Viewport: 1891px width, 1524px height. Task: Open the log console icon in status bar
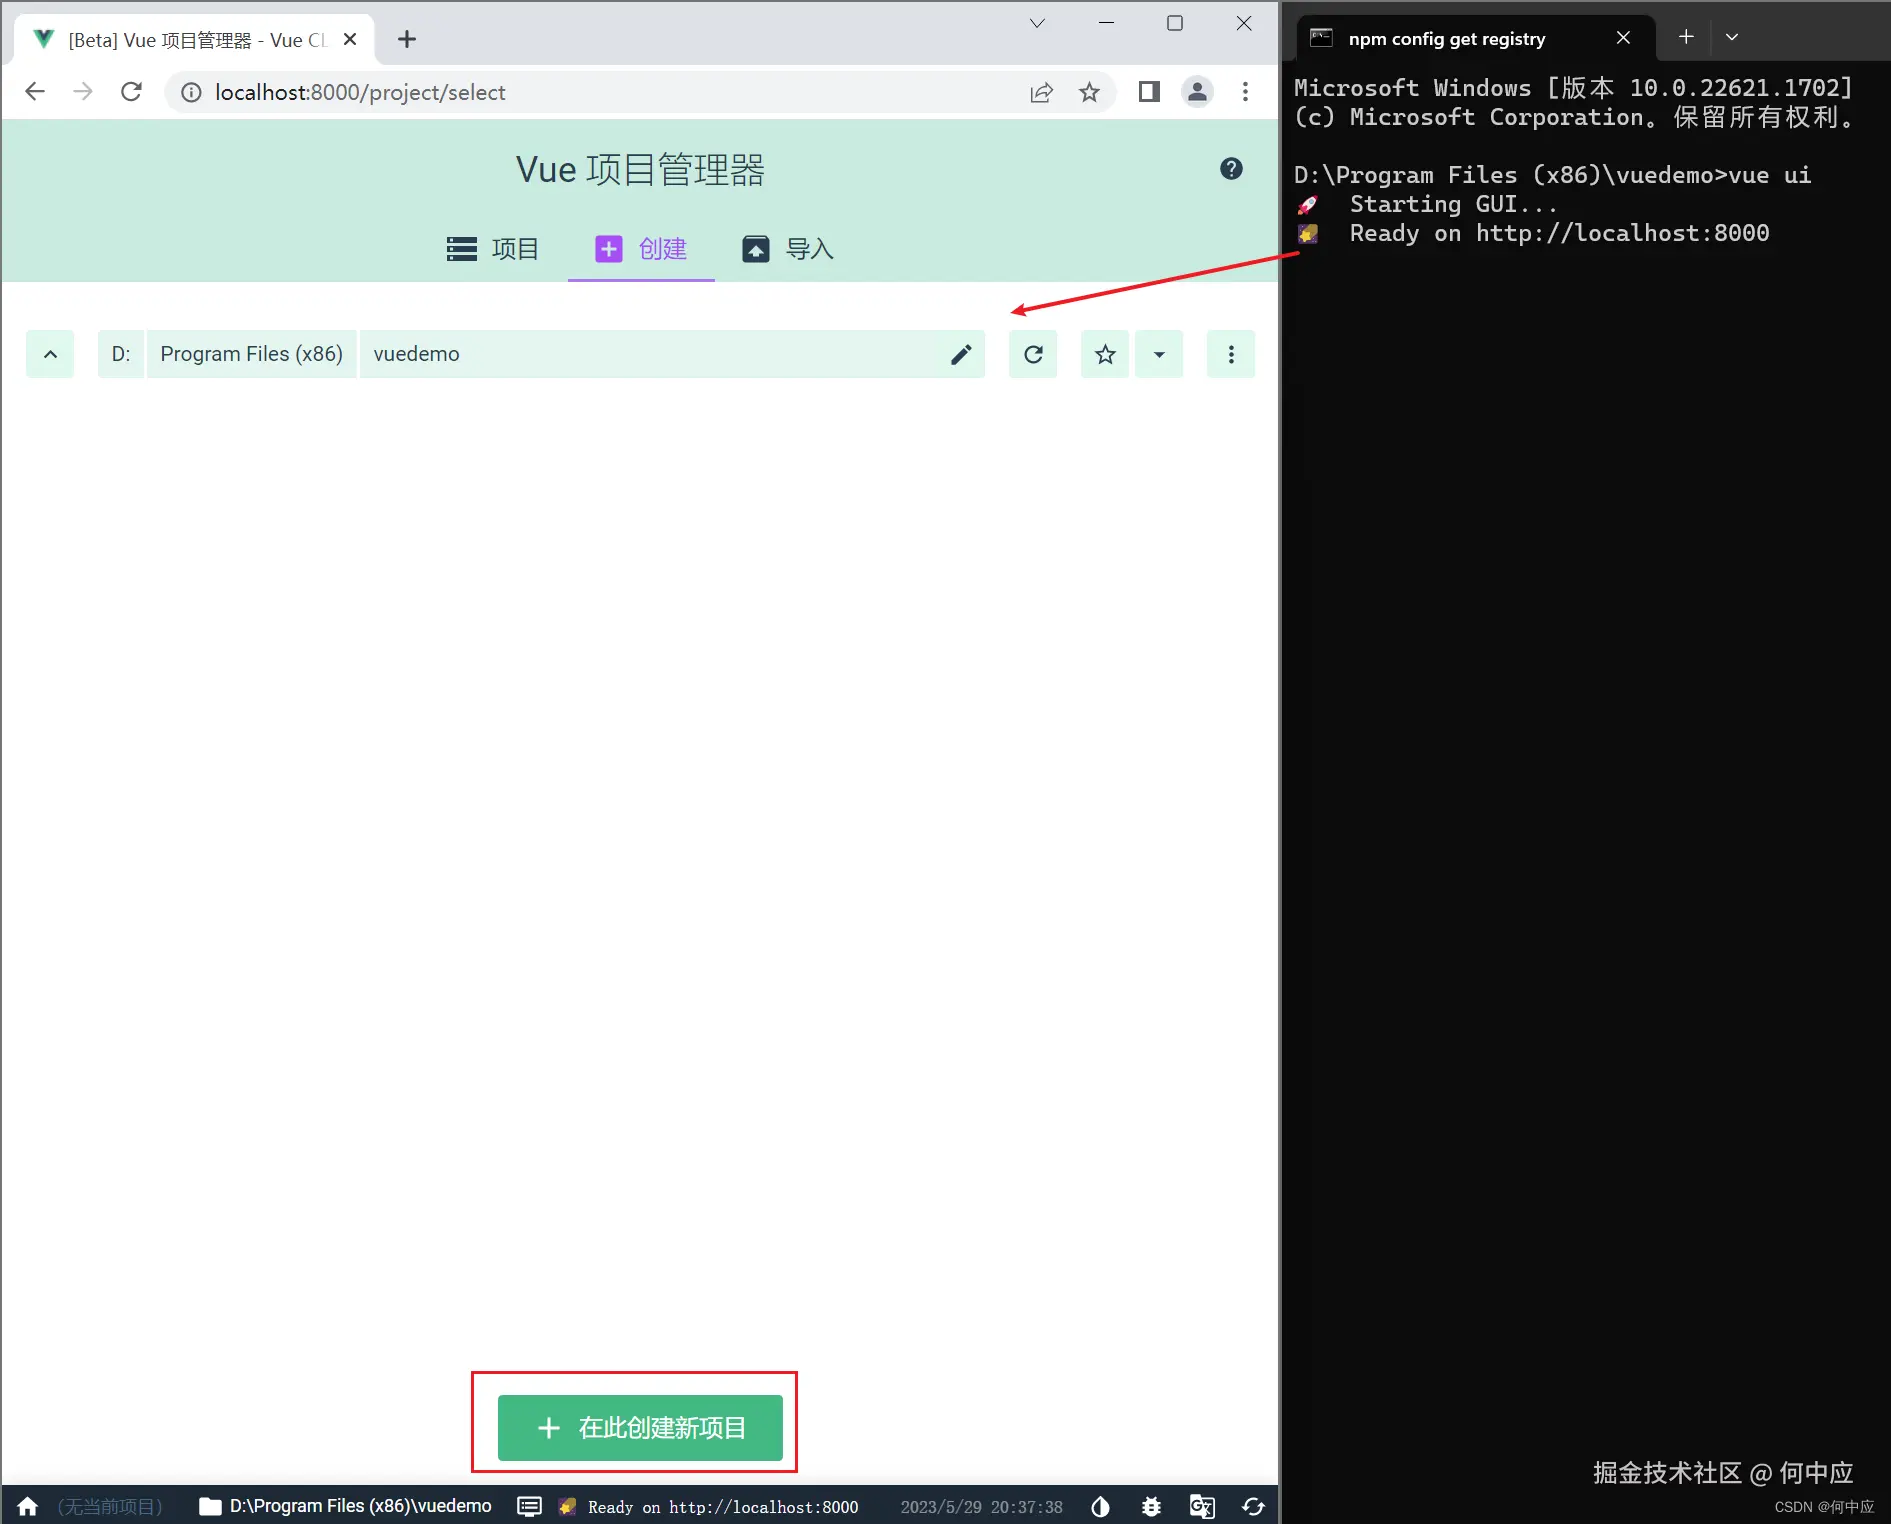click(x=528, y=1506)
